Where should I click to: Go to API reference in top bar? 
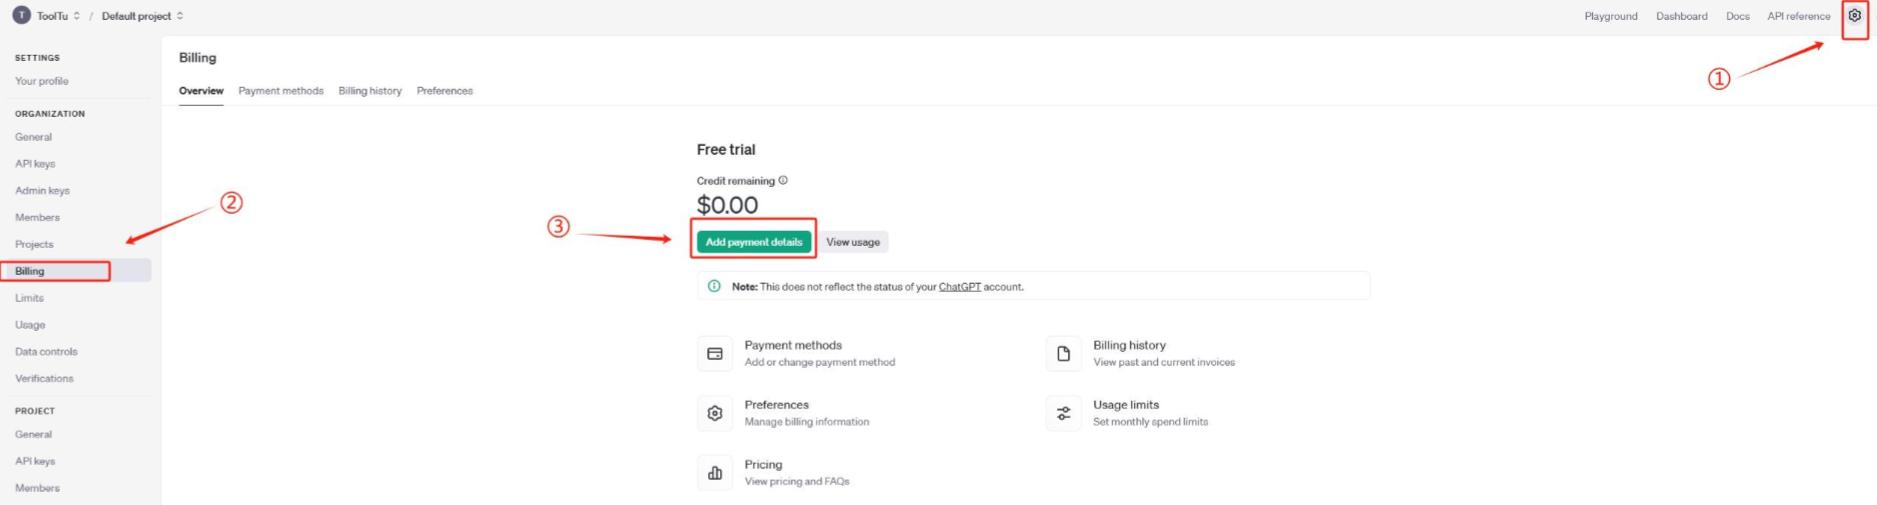point(1798,16)
